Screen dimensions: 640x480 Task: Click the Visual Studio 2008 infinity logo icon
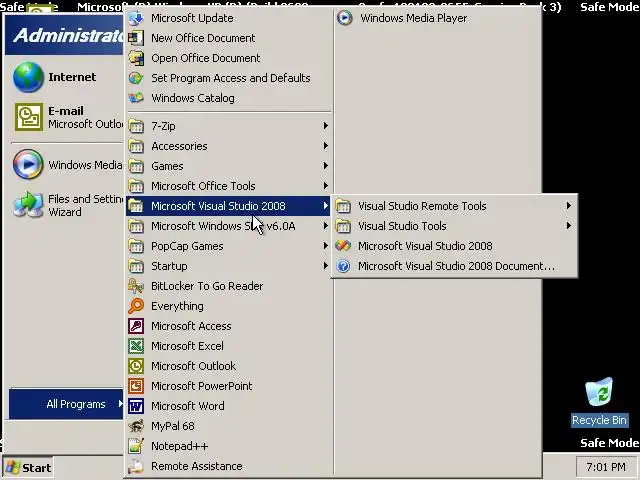click(343, 246)
